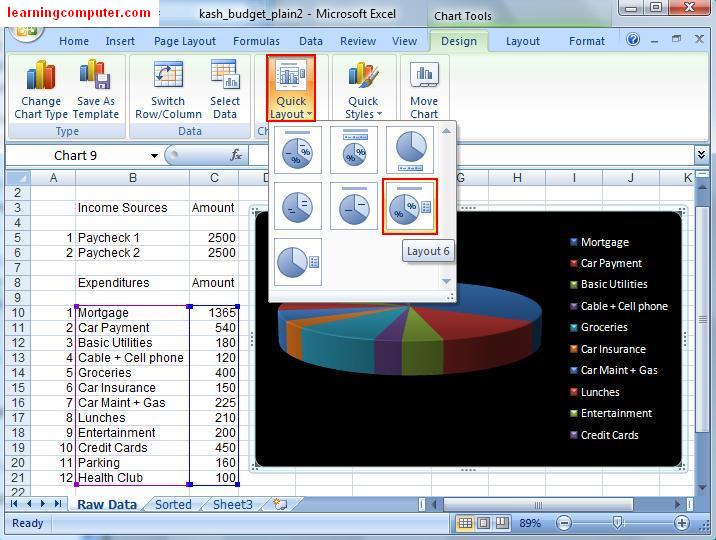The width and height of the screenshot is (716, 540).
Task: Open the Data ribbon tab
Action: 311,41
